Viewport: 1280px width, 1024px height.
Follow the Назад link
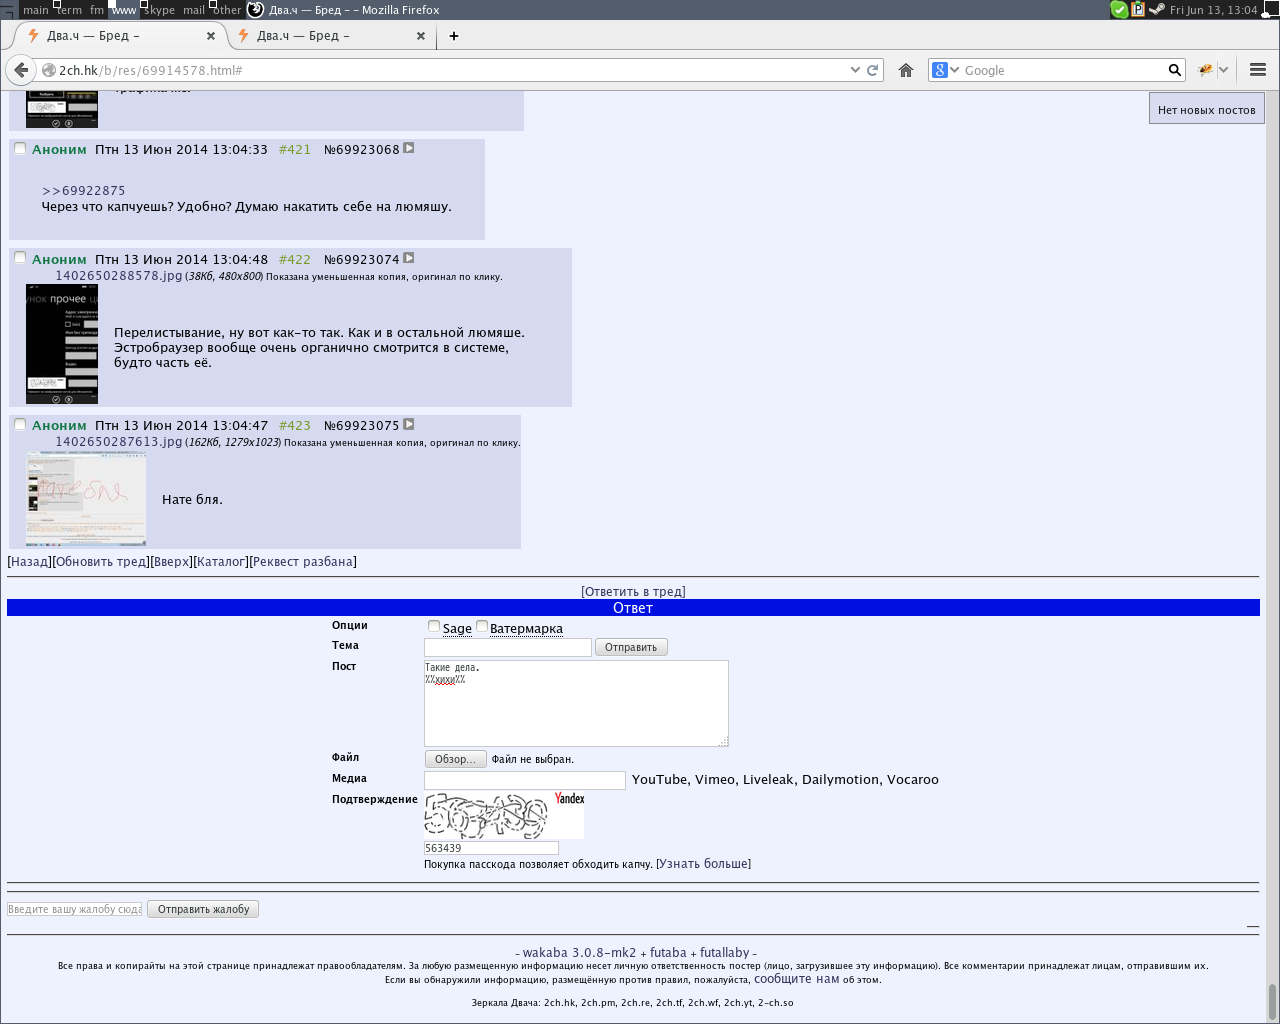pos(29,562)
